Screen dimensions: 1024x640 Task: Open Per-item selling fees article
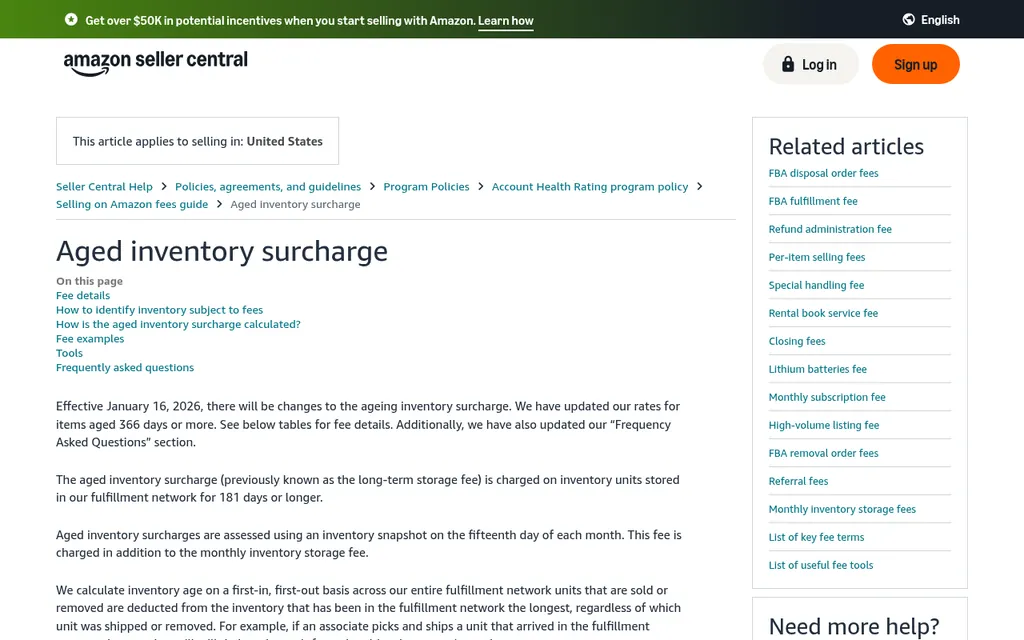click(816, 257)
